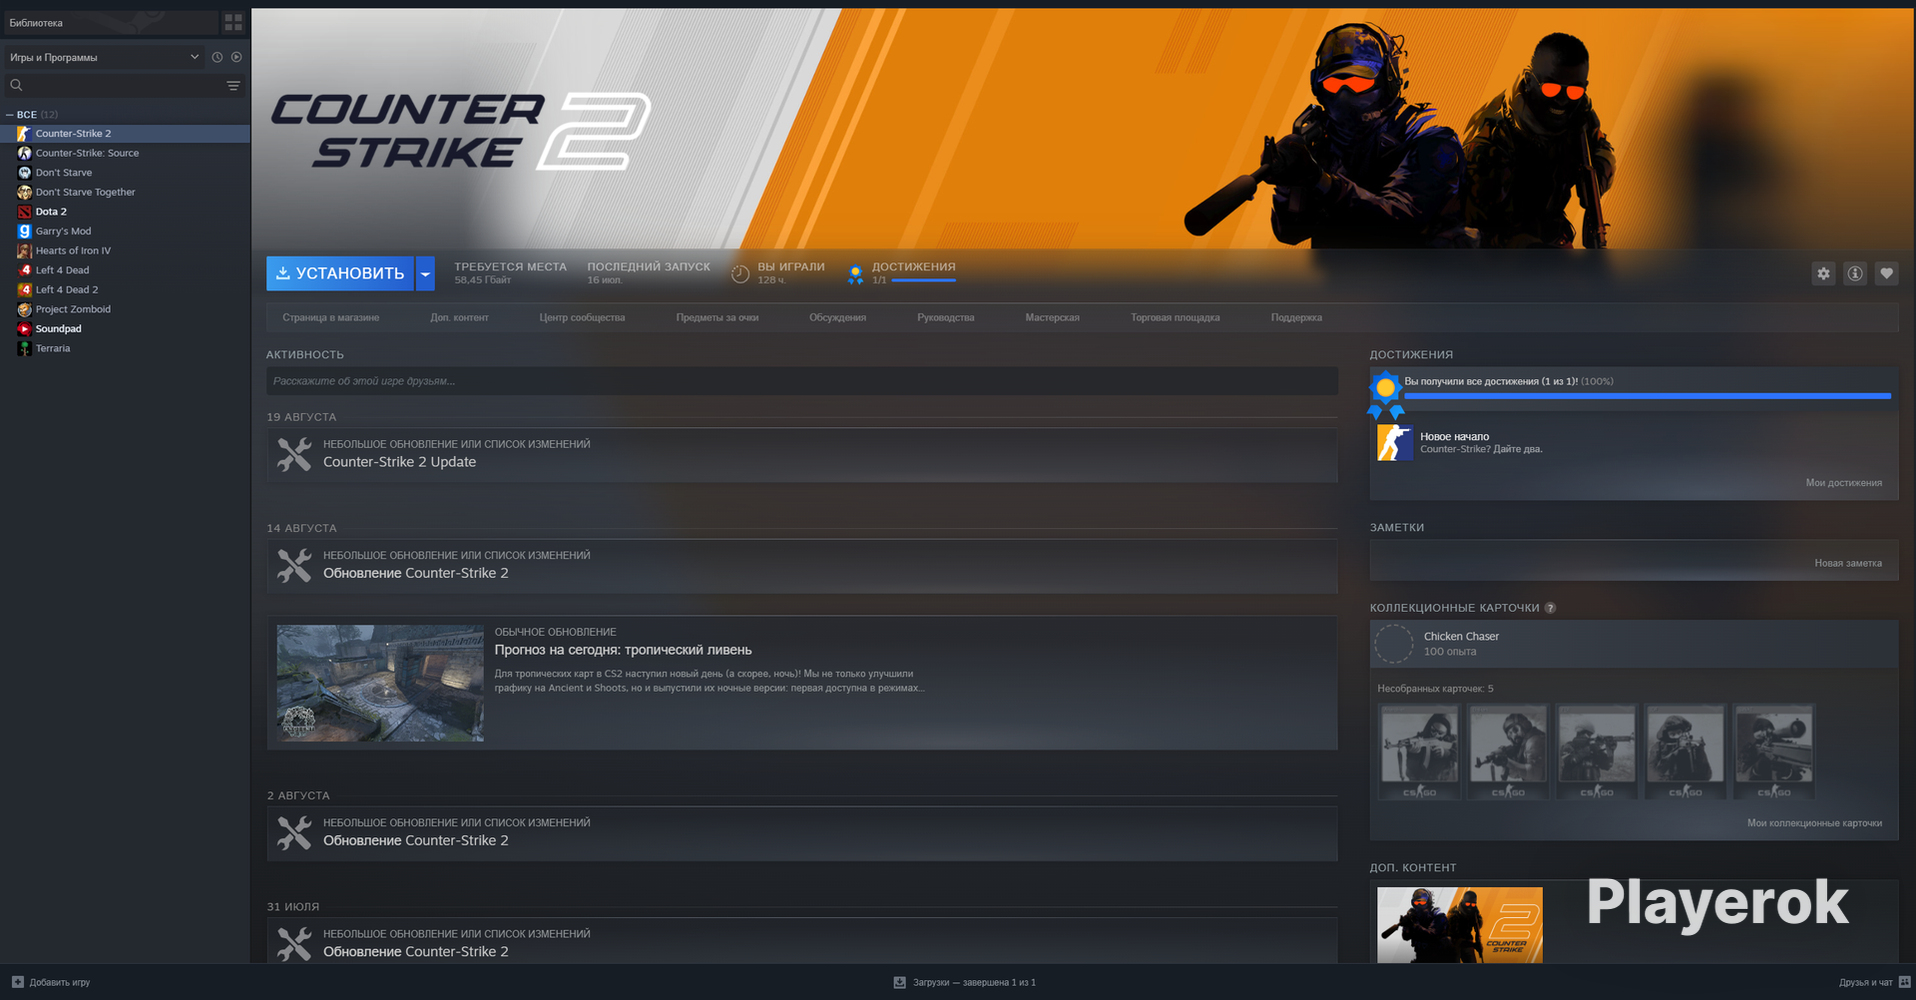Open the tropical update news thumbnail
This screenshot has width=1916, height=1000.
click(380, 683)
